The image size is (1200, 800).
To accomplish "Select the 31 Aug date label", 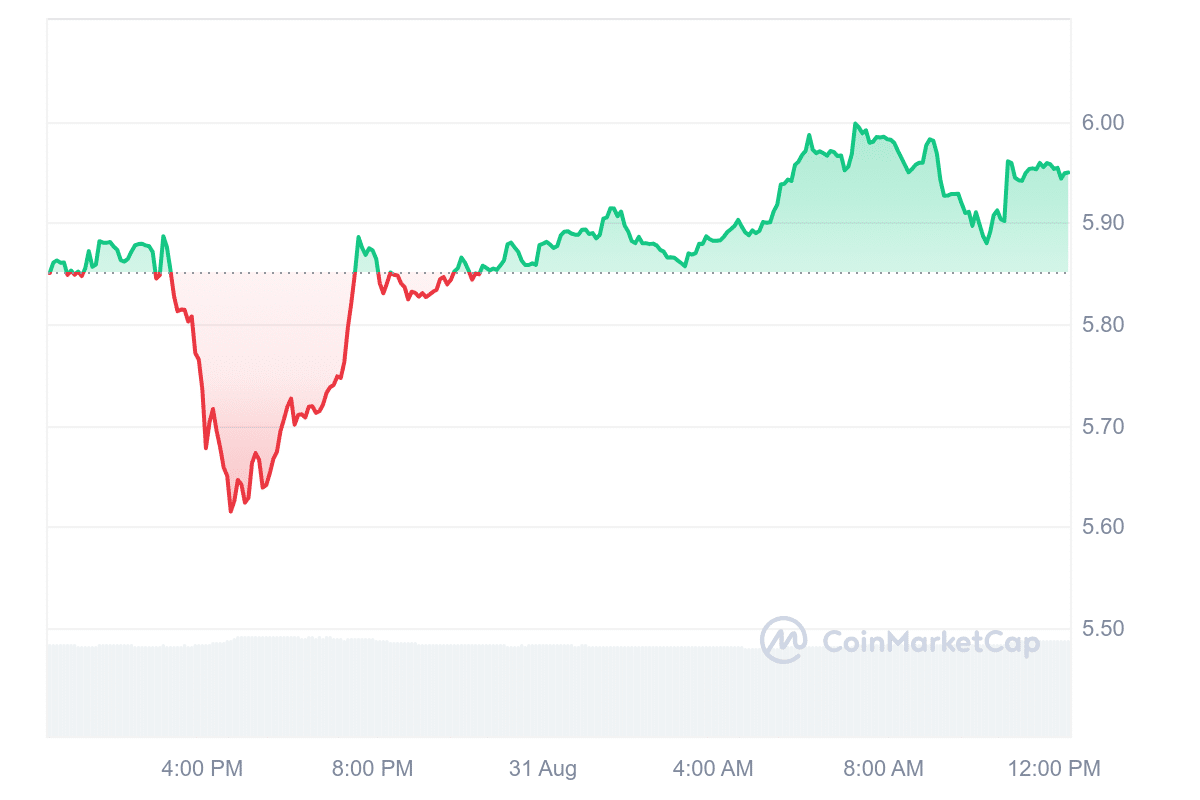I will point(543,769).
